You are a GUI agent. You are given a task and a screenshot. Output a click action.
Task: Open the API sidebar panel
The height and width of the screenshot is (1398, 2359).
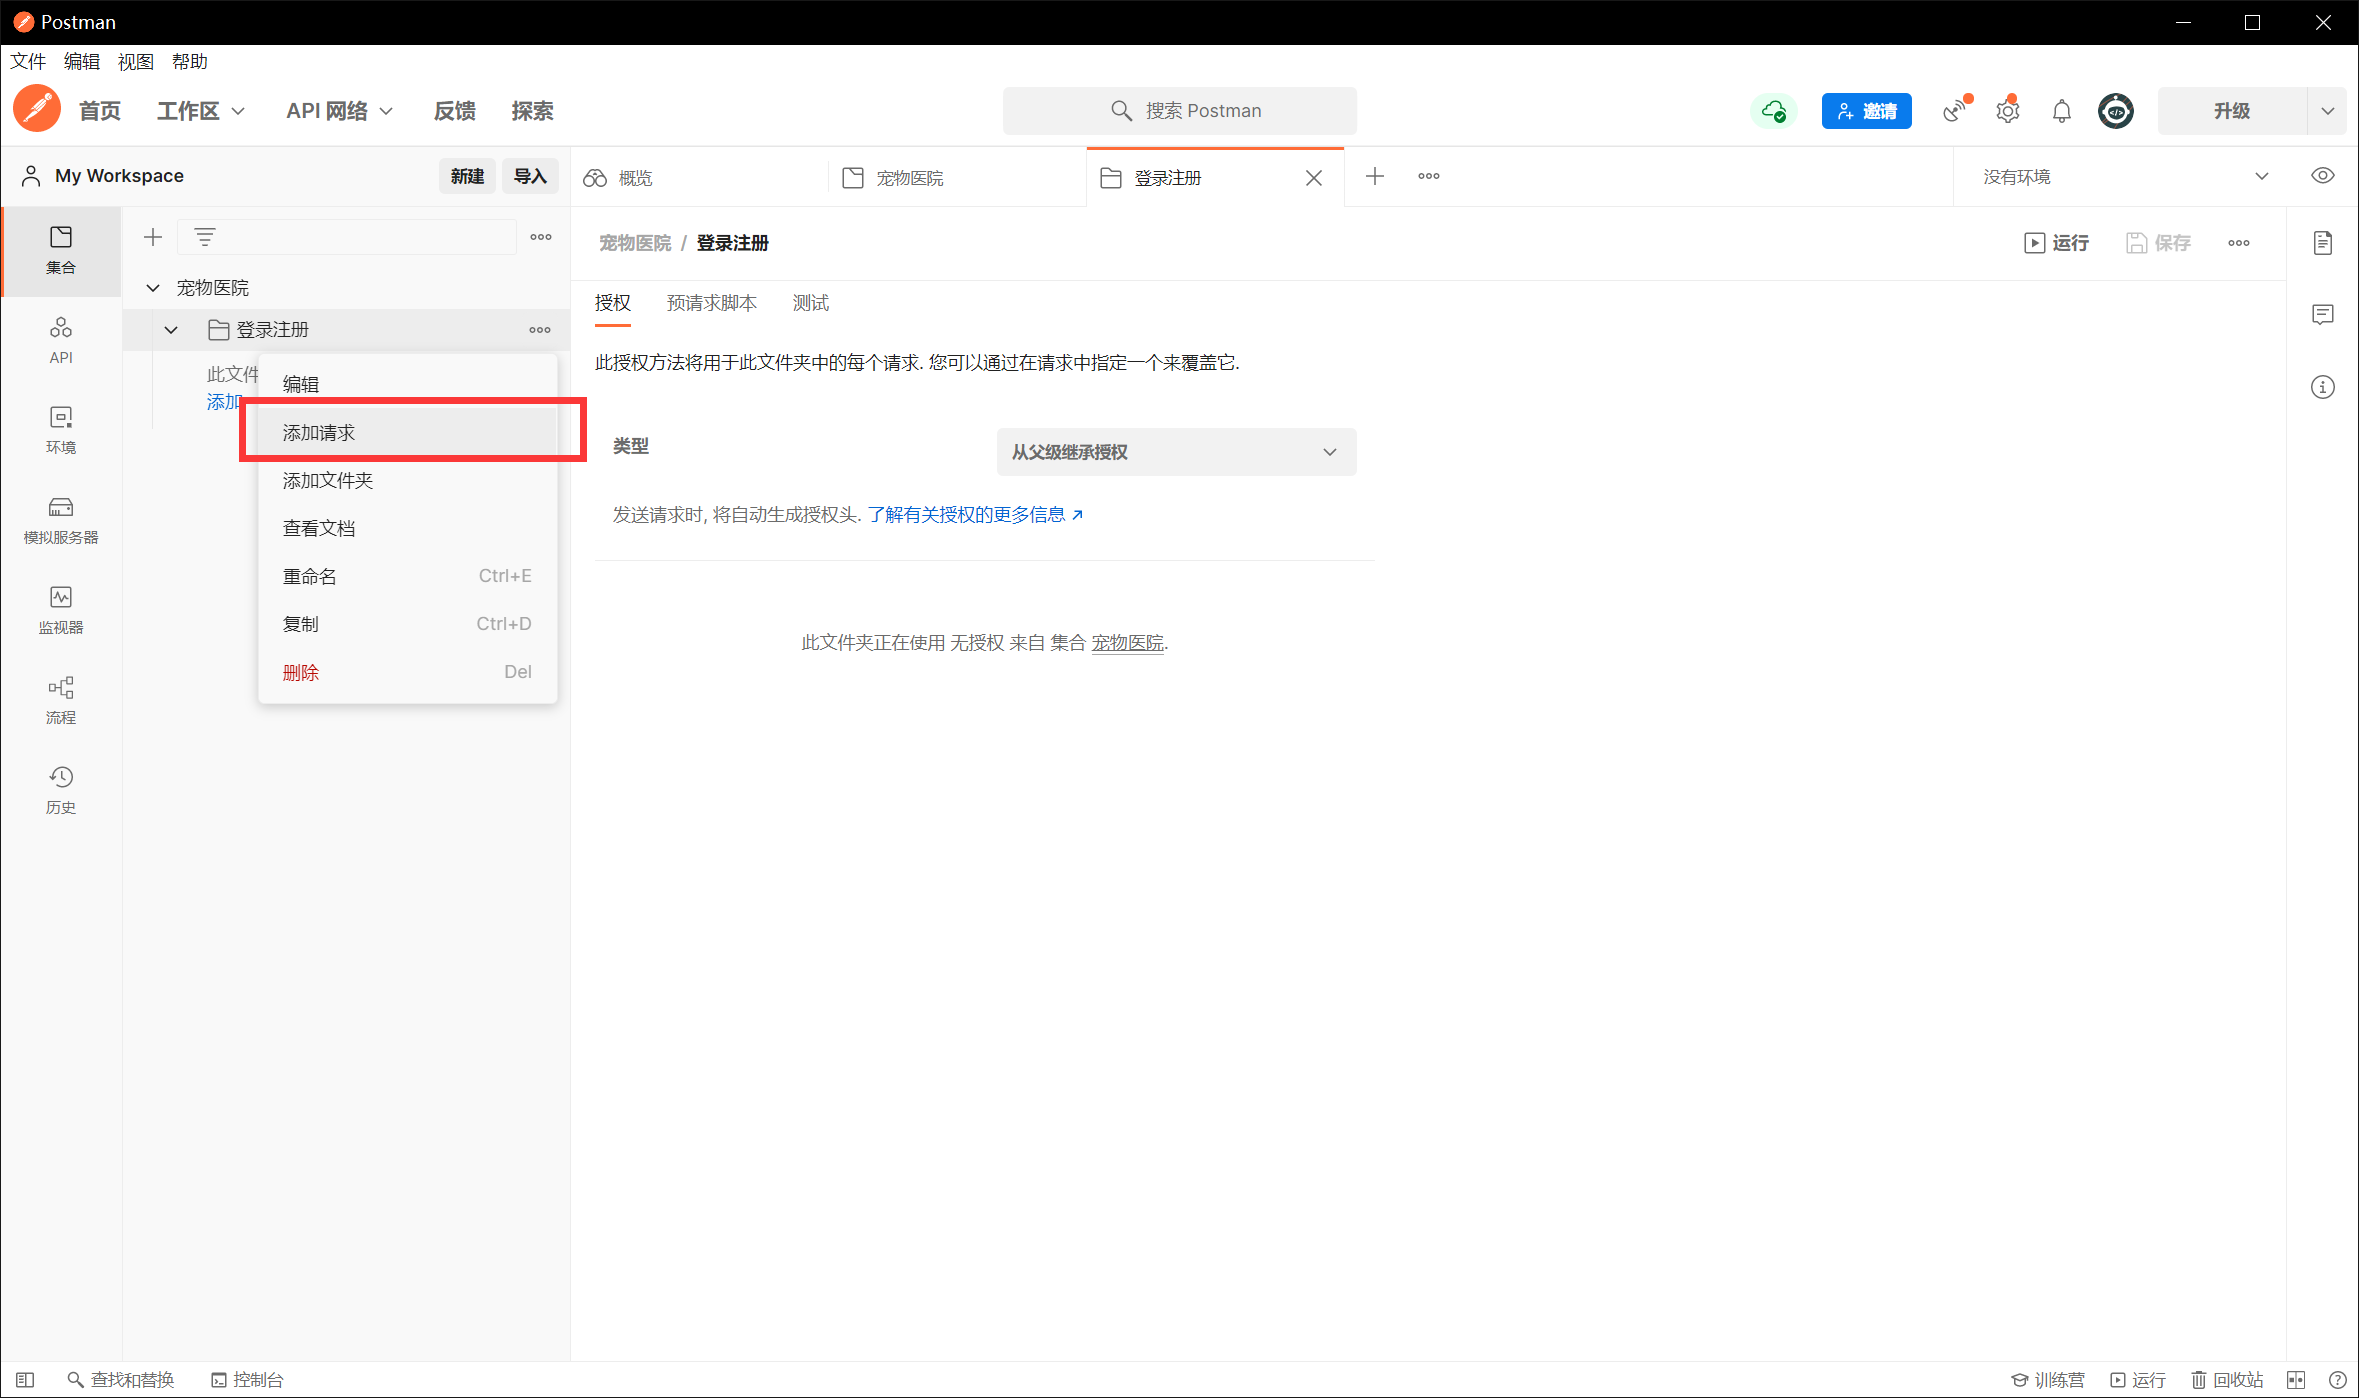coord(60,339)
